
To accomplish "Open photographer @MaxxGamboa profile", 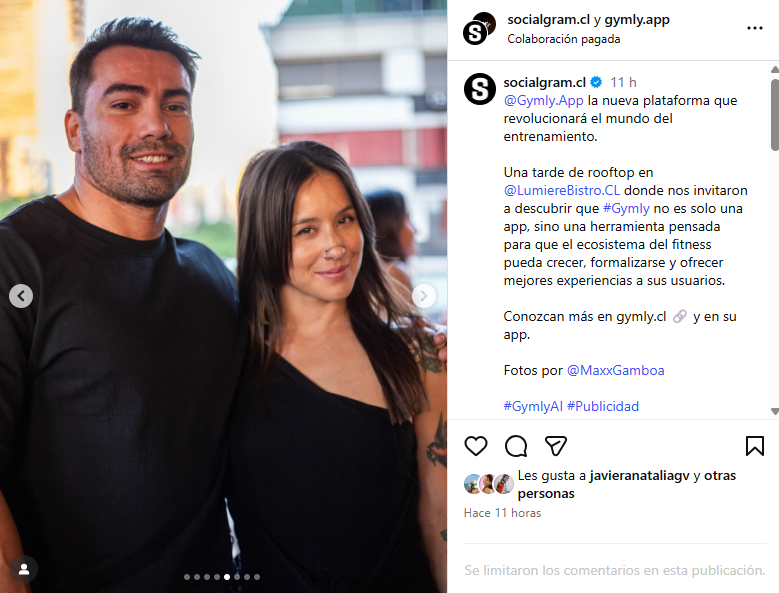I will tap(616, 371).
